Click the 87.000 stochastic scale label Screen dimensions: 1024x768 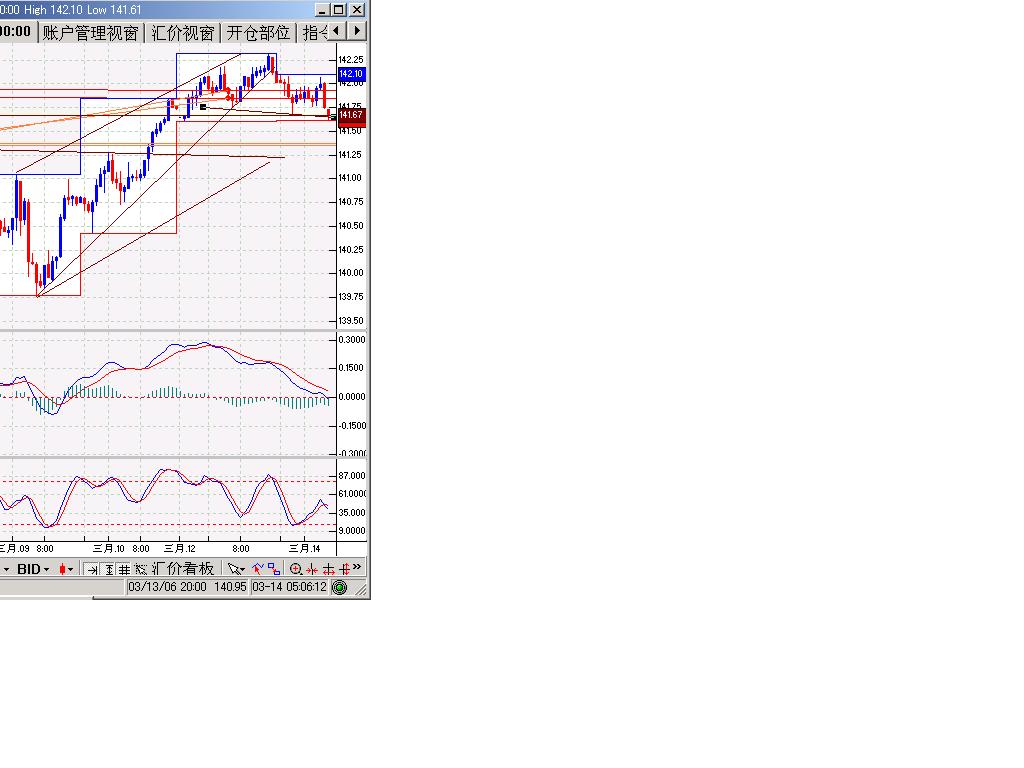click(x=352, y=475)
